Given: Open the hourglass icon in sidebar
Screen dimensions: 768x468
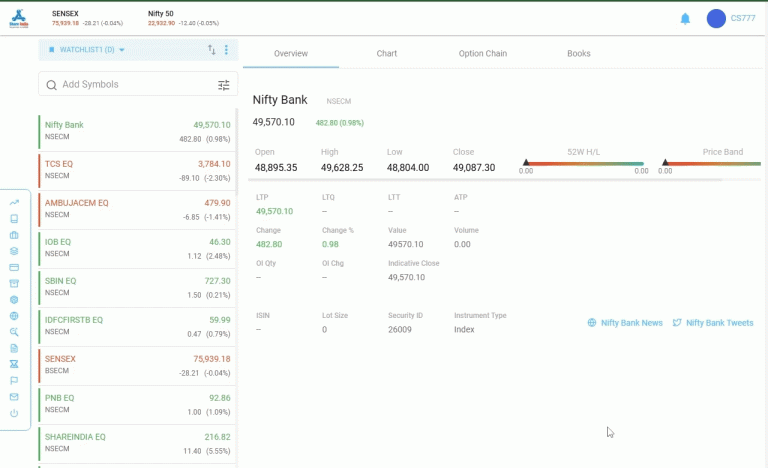Looking at the screenshot, I should [14, 364].
